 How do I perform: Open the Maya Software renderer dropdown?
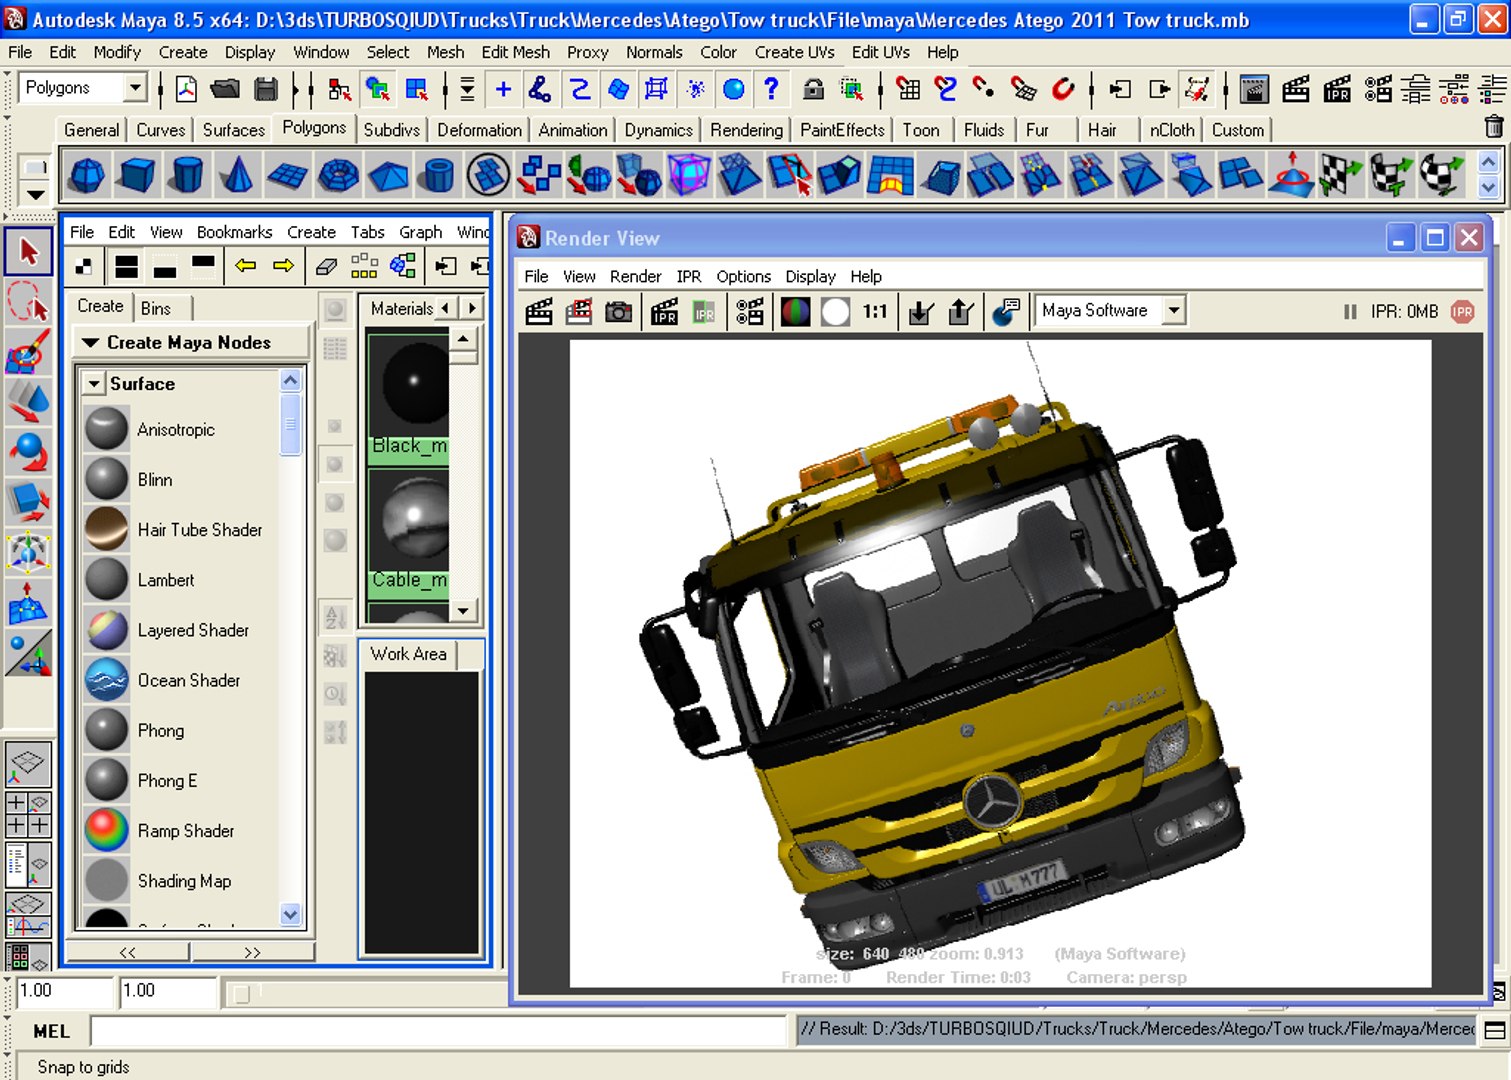[x=1175, y=311]
